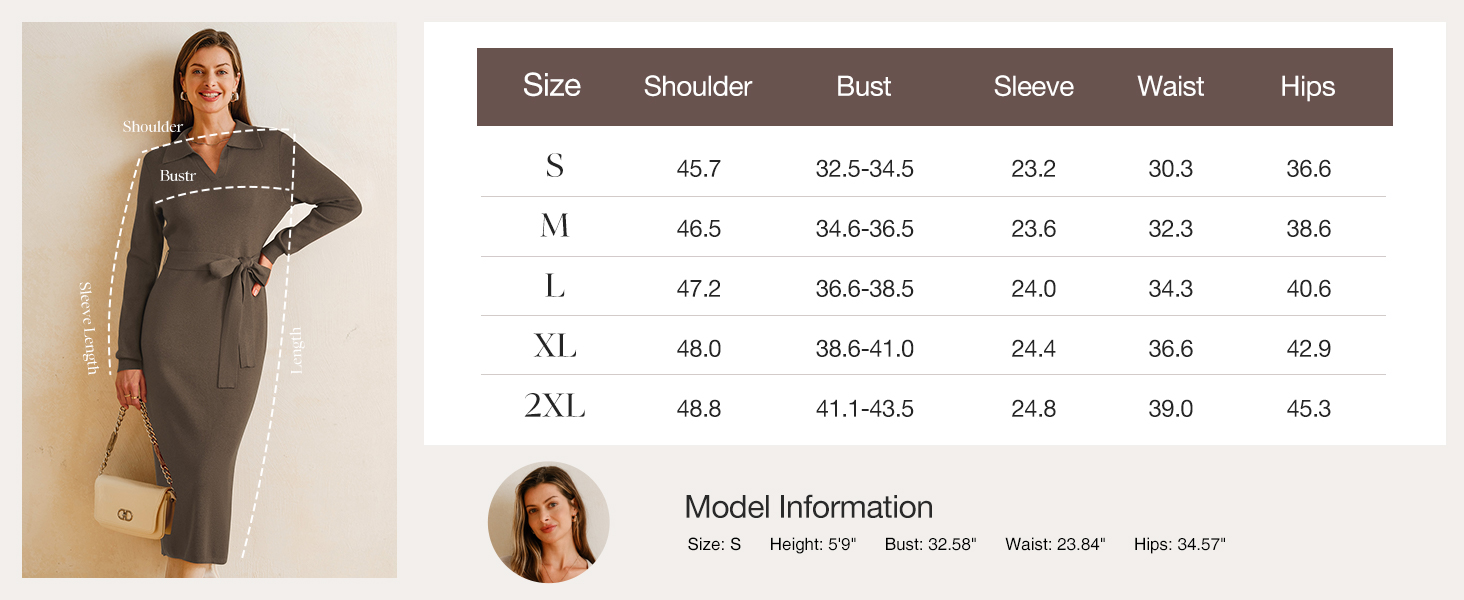Click the cream handbag in the photo
This screenshot has width=1464, height=600.
(x=133, y=505)
